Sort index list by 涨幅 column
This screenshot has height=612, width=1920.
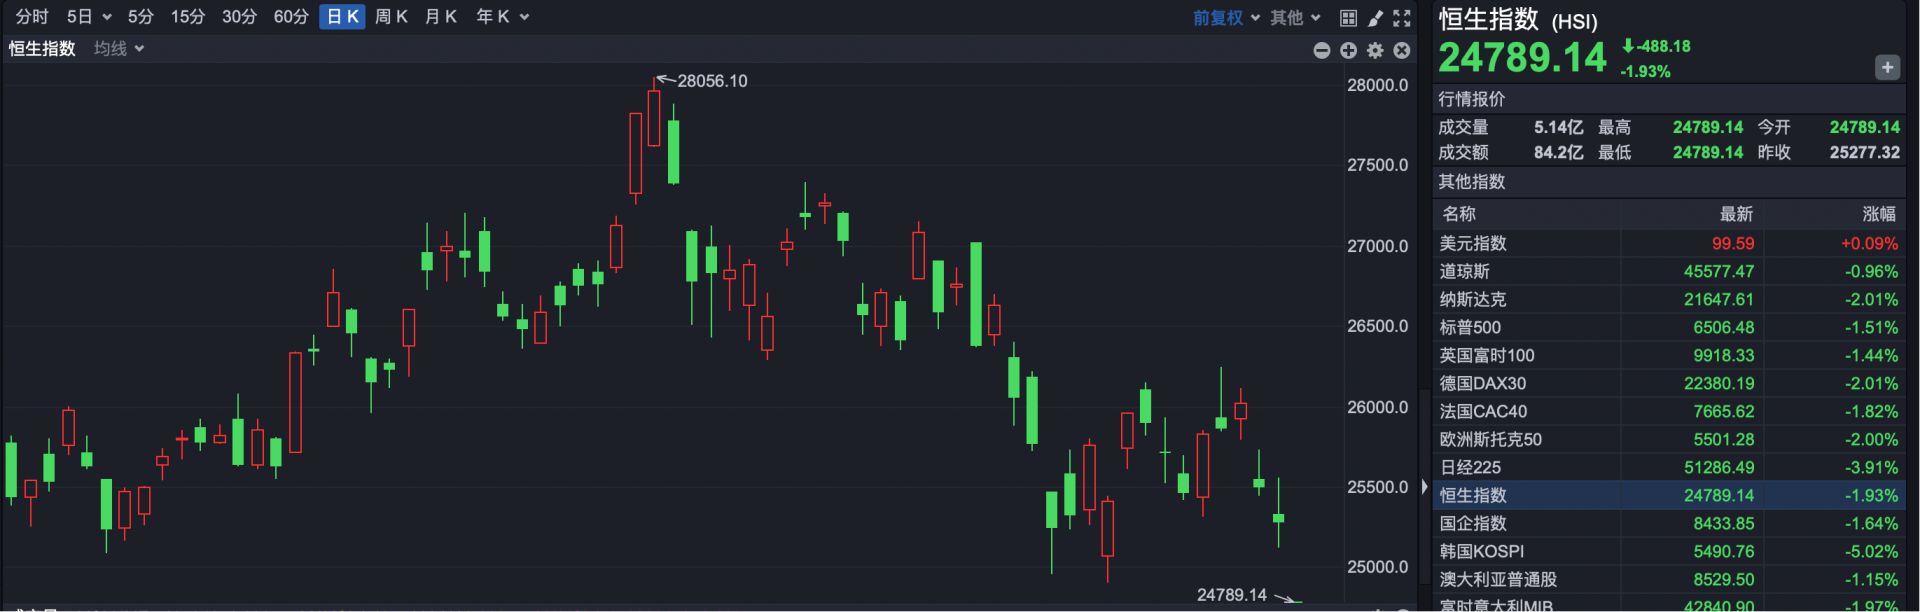tap(1878, 214)
